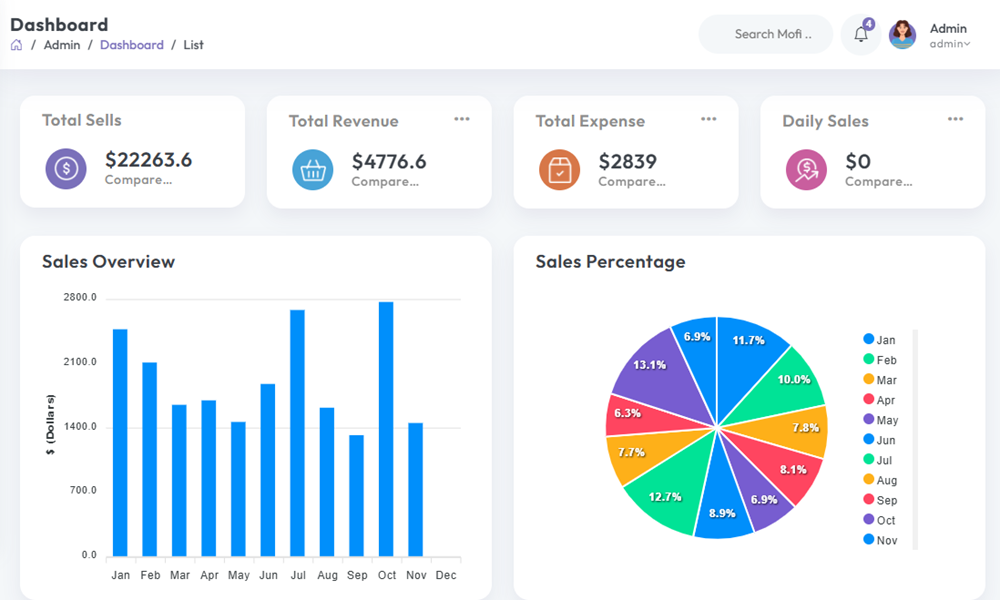Click the Dashboard breadcrumb link
This screenshot has width=1000, height=600.
(131, 45)
